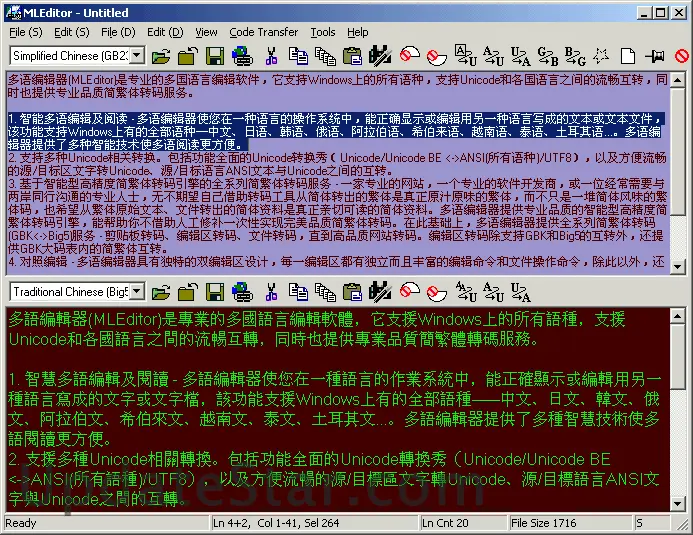Click the triple-page copy icon in the upper toolbar
The image size is (693, 535).
point(325,56)
